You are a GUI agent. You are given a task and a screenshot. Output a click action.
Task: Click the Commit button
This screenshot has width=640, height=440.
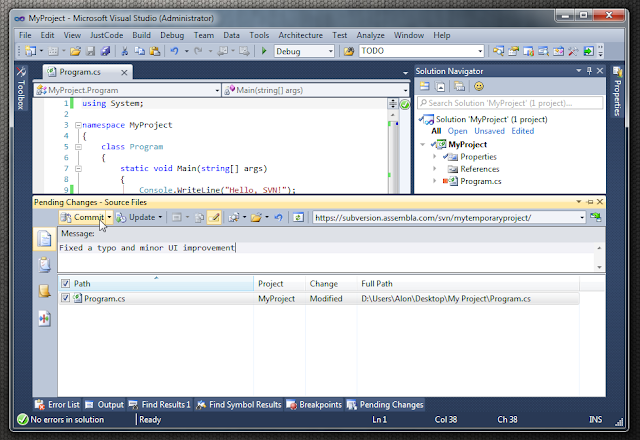(82, 218)
